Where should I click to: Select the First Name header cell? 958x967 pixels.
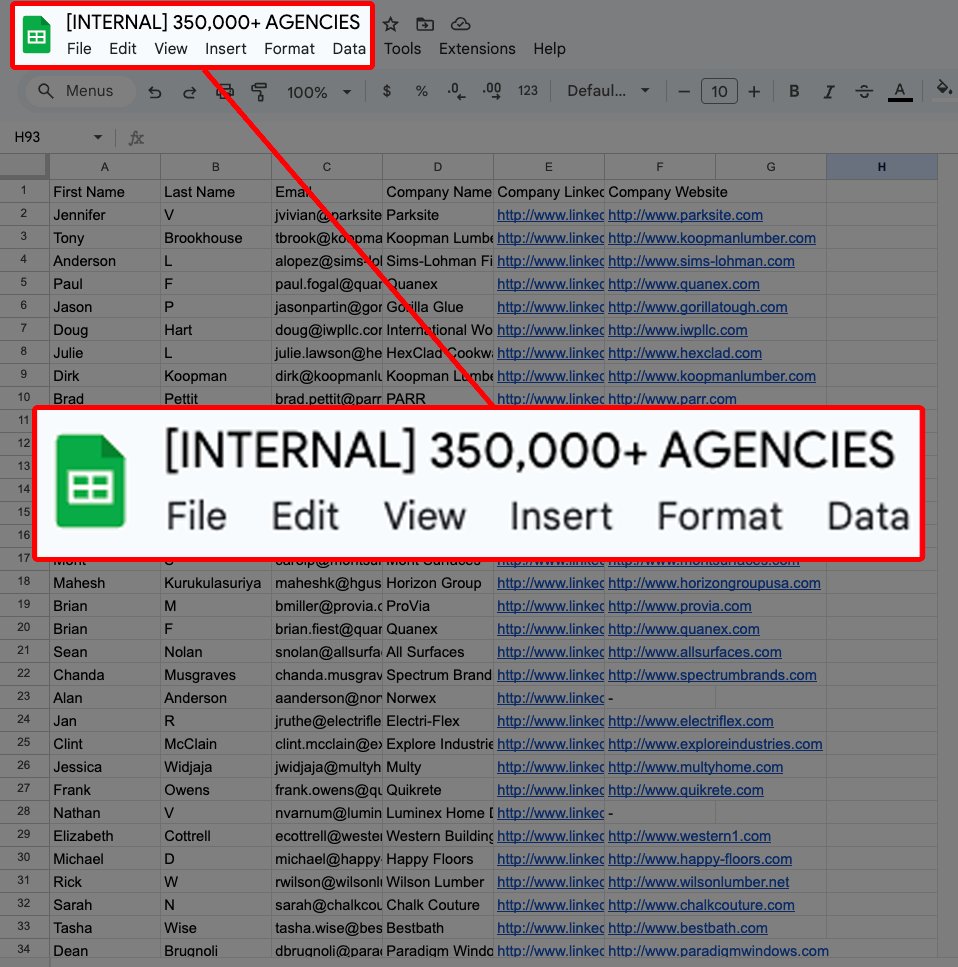[x=105, y=192]
